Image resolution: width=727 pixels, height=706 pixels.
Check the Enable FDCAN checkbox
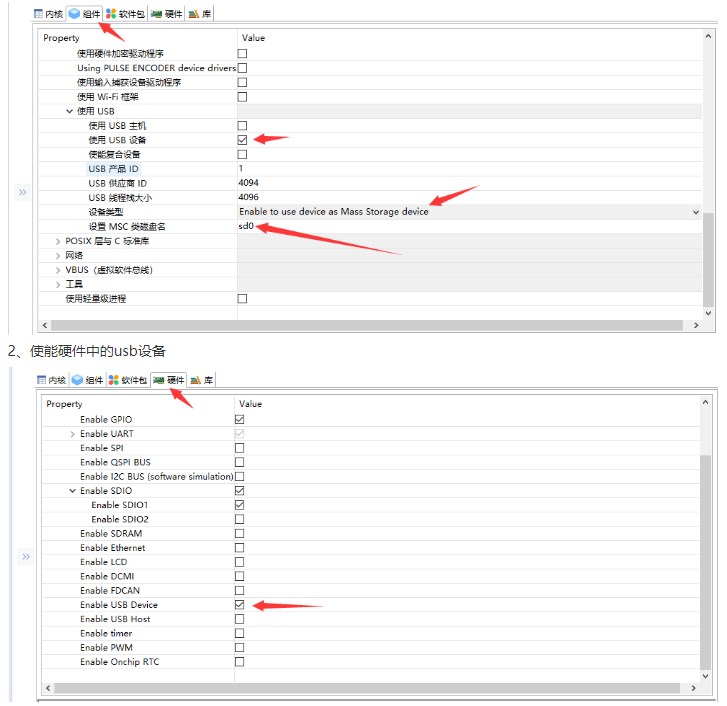239,591
